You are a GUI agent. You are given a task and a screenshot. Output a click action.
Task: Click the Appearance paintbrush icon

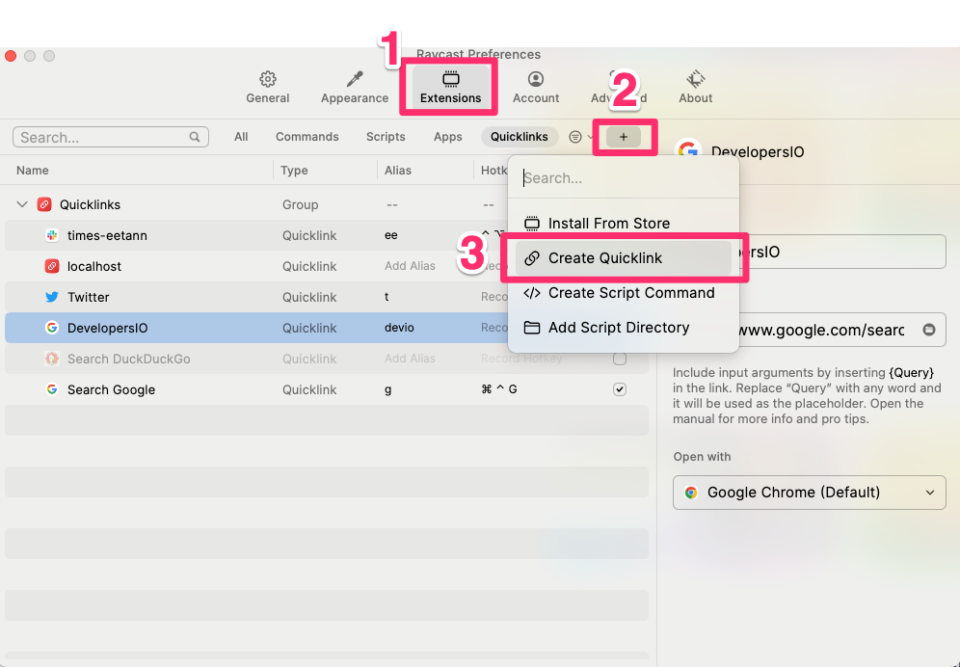[354, 79]
